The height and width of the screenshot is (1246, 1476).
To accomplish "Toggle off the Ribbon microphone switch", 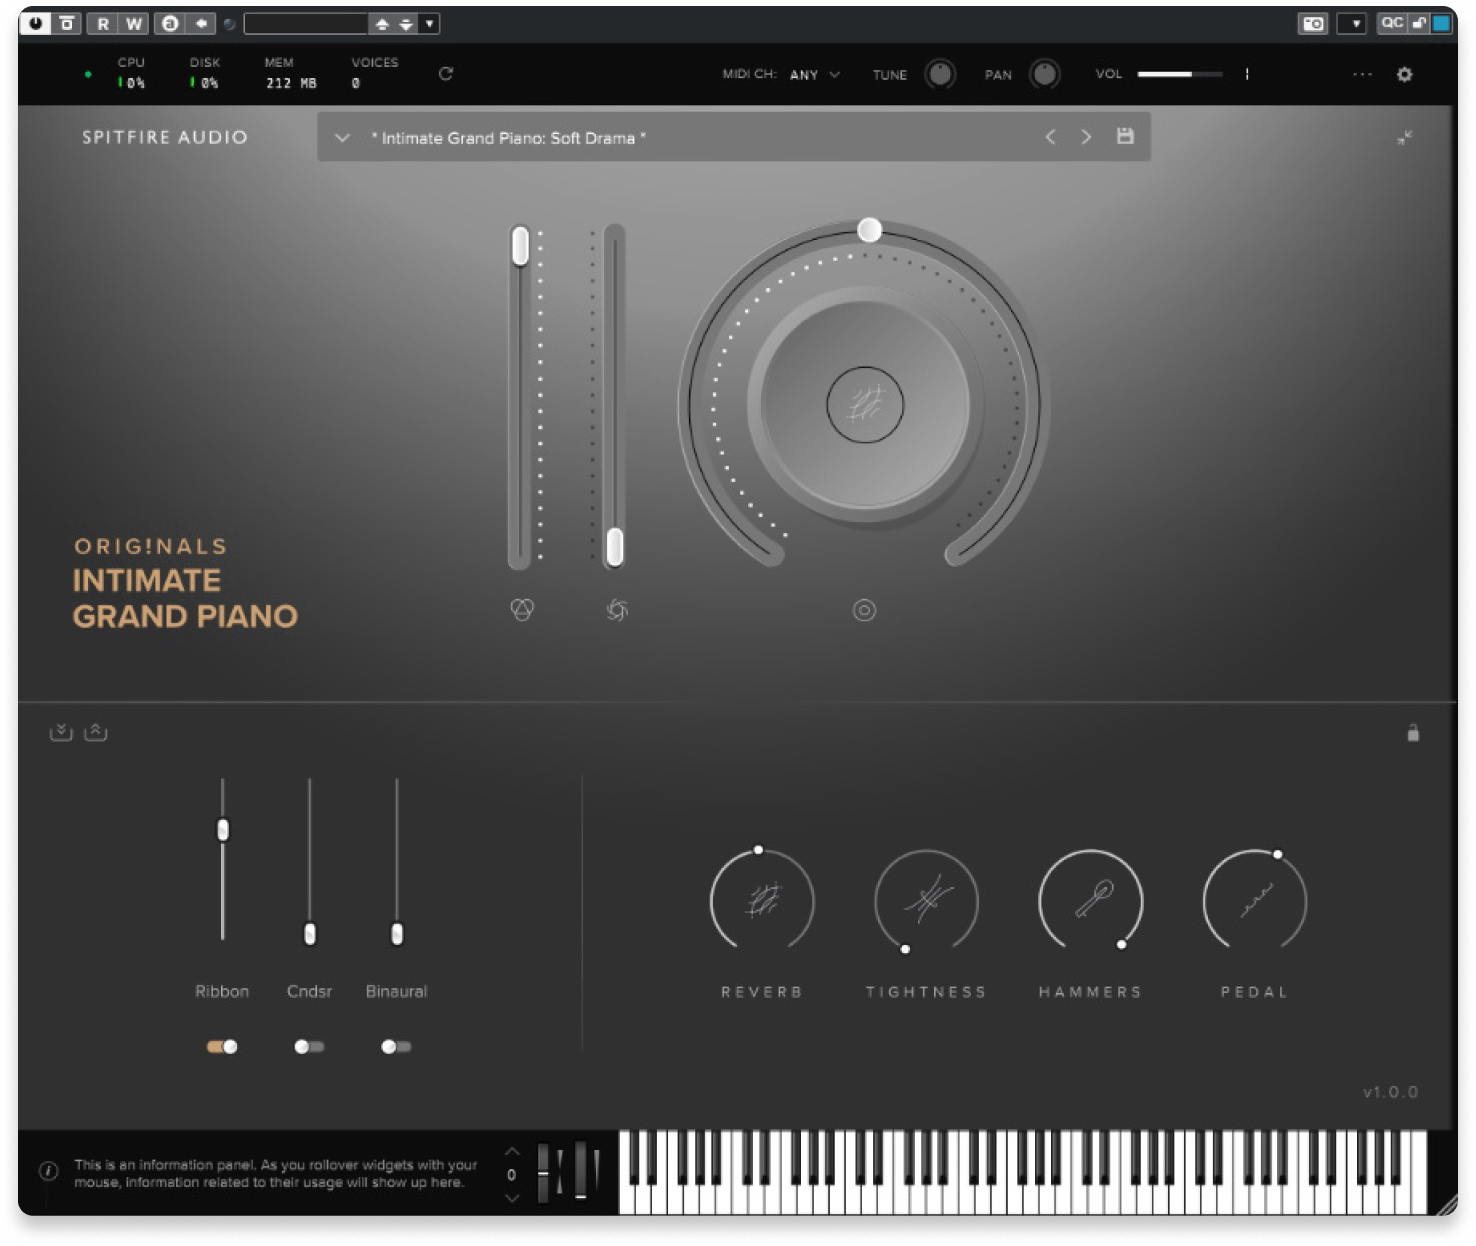I will (222, 1047).
